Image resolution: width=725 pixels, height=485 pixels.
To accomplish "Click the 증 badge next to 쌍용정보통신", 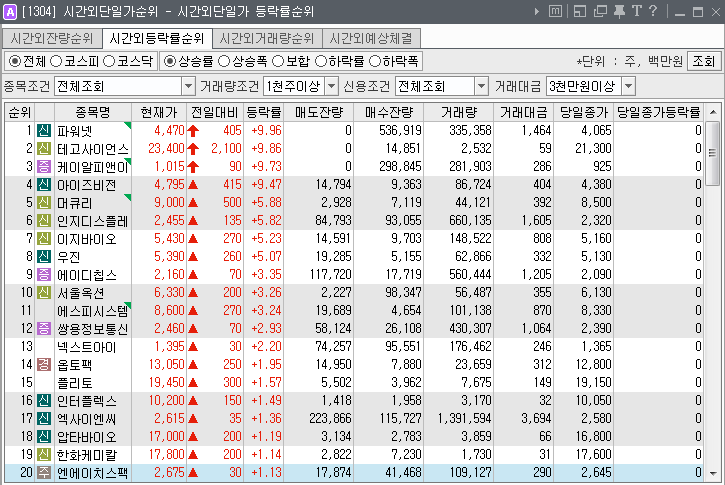I will (x=44, y=329).
